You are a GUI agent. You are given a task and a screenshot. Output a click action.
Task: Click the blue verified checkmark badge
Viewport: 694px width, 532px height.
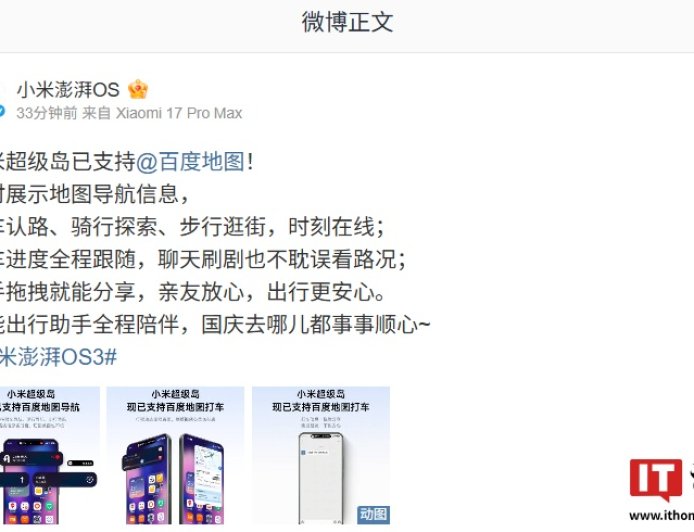pyautogui.click(x=2, y=111)
